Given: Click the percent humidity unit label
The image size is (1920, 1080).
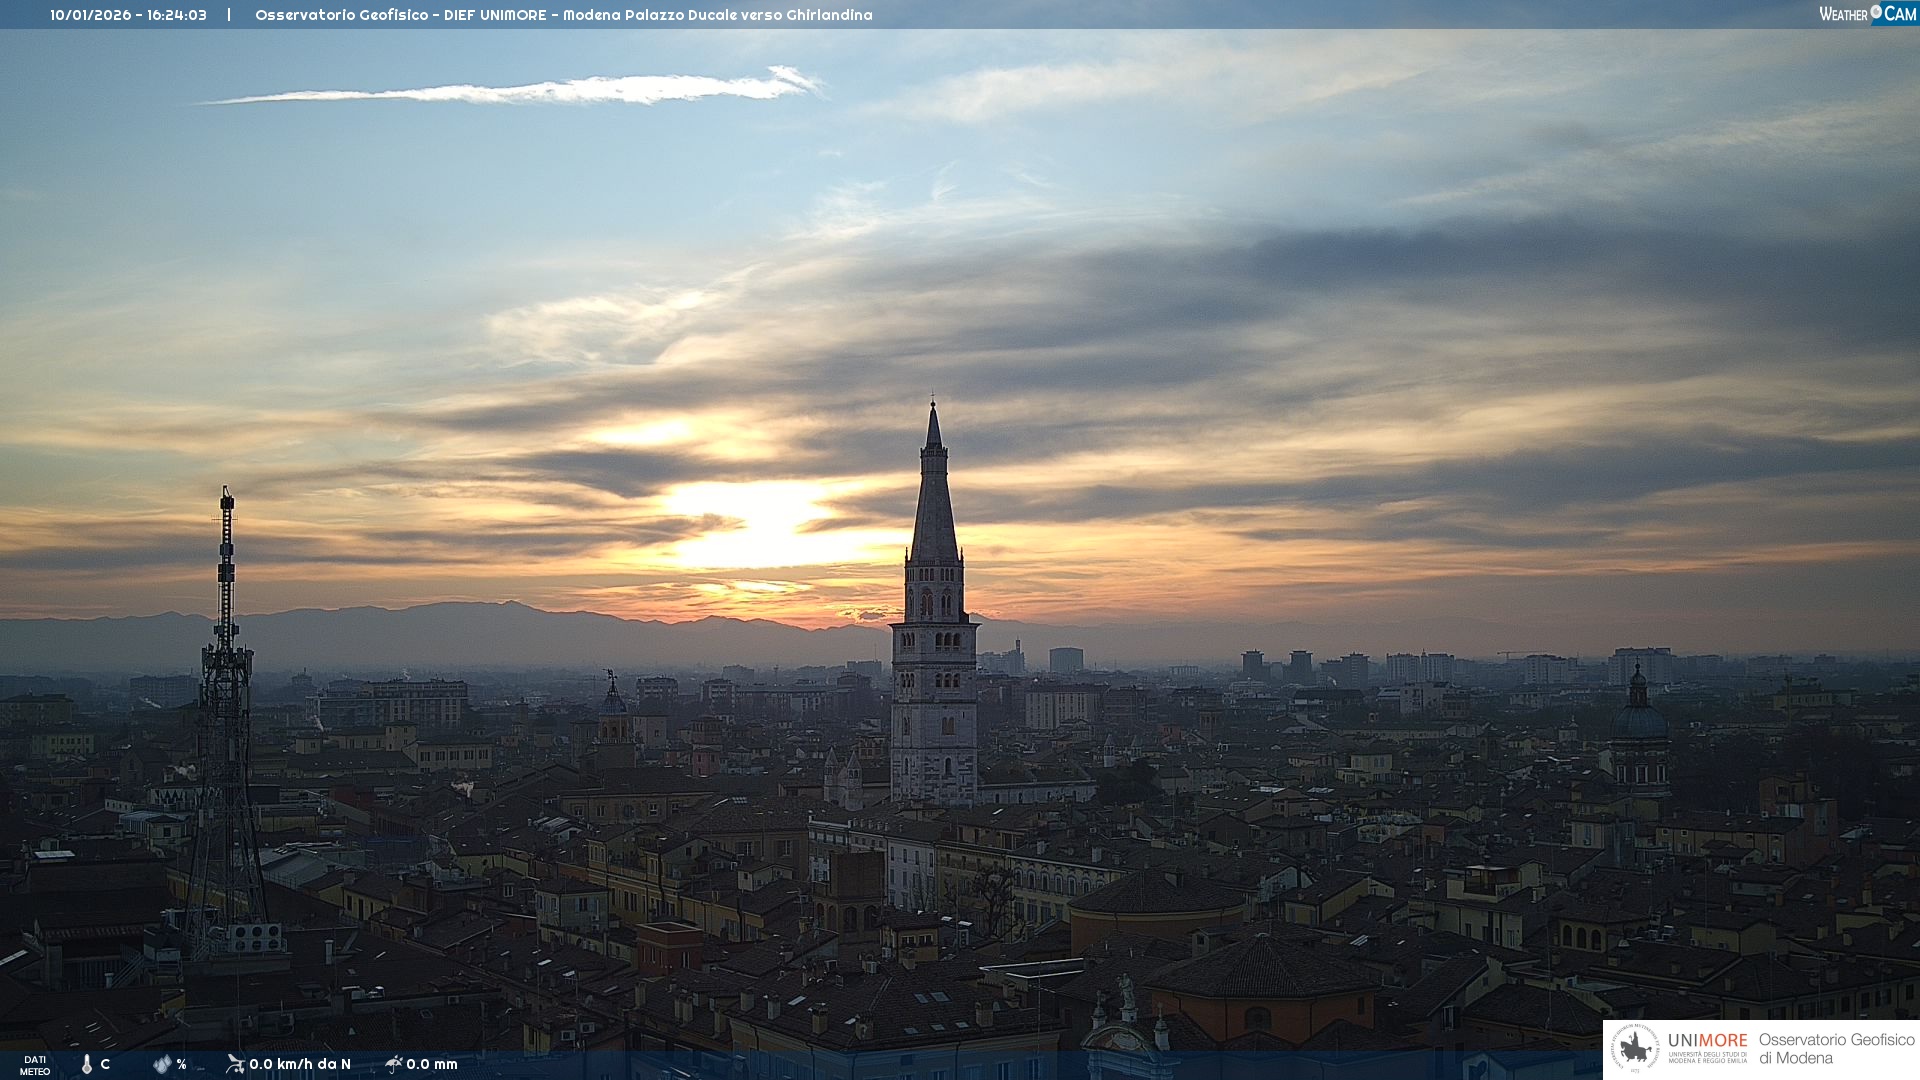Looking at the screenshot, I should click(182, 1064).
